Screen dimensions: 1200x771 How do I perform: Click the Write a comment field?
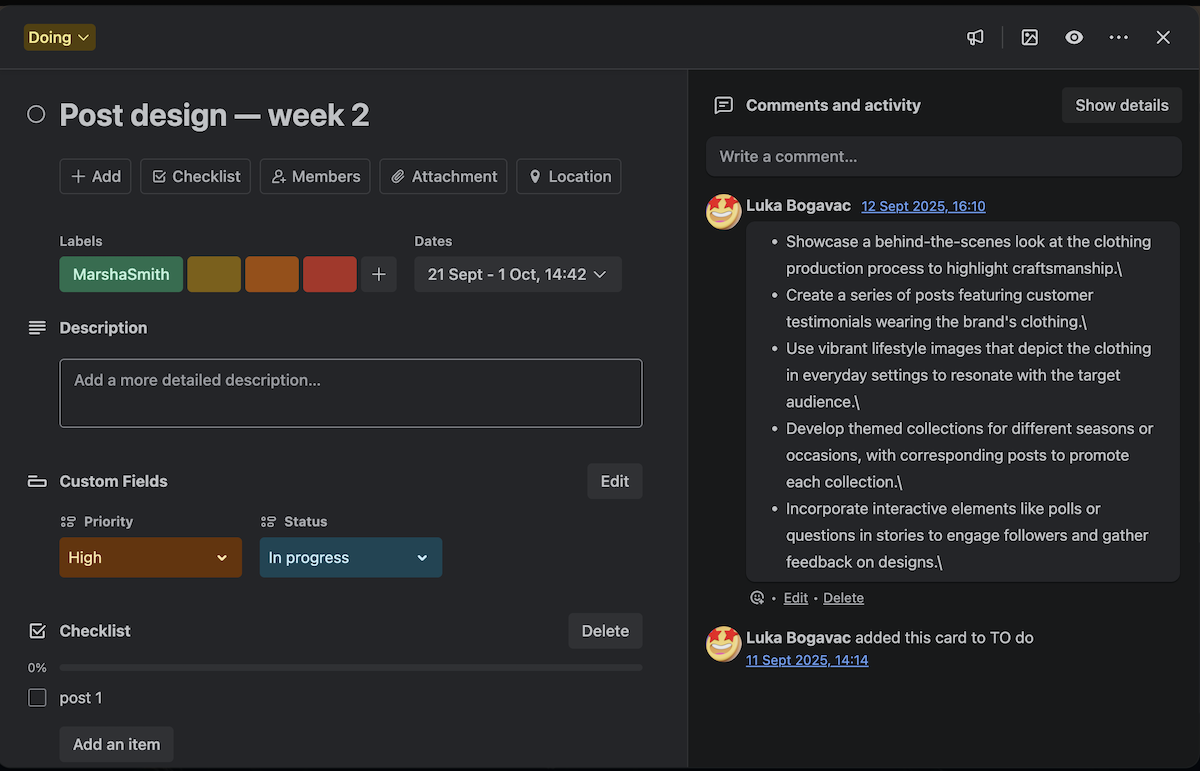tap(943, 156)
